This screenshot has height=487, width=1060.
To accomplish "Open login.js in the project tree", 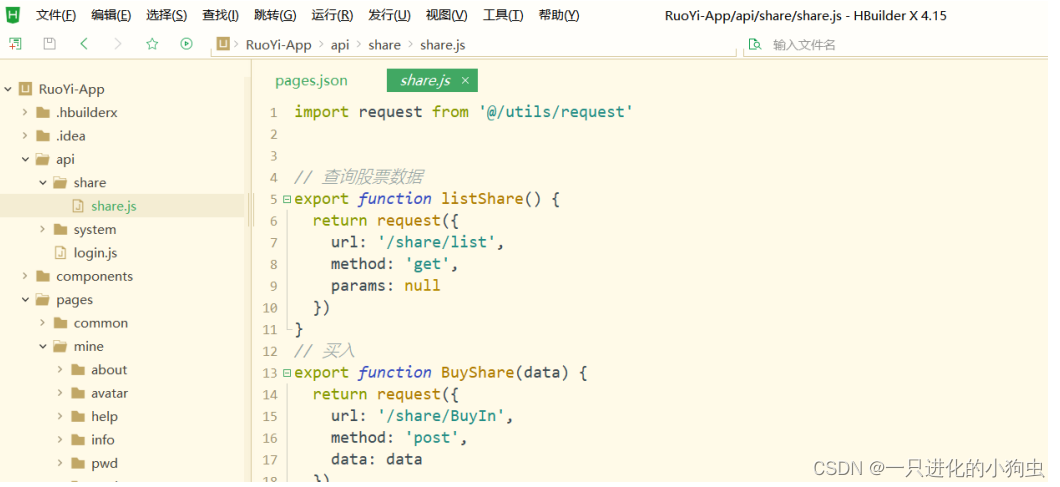I will point(95,253).
